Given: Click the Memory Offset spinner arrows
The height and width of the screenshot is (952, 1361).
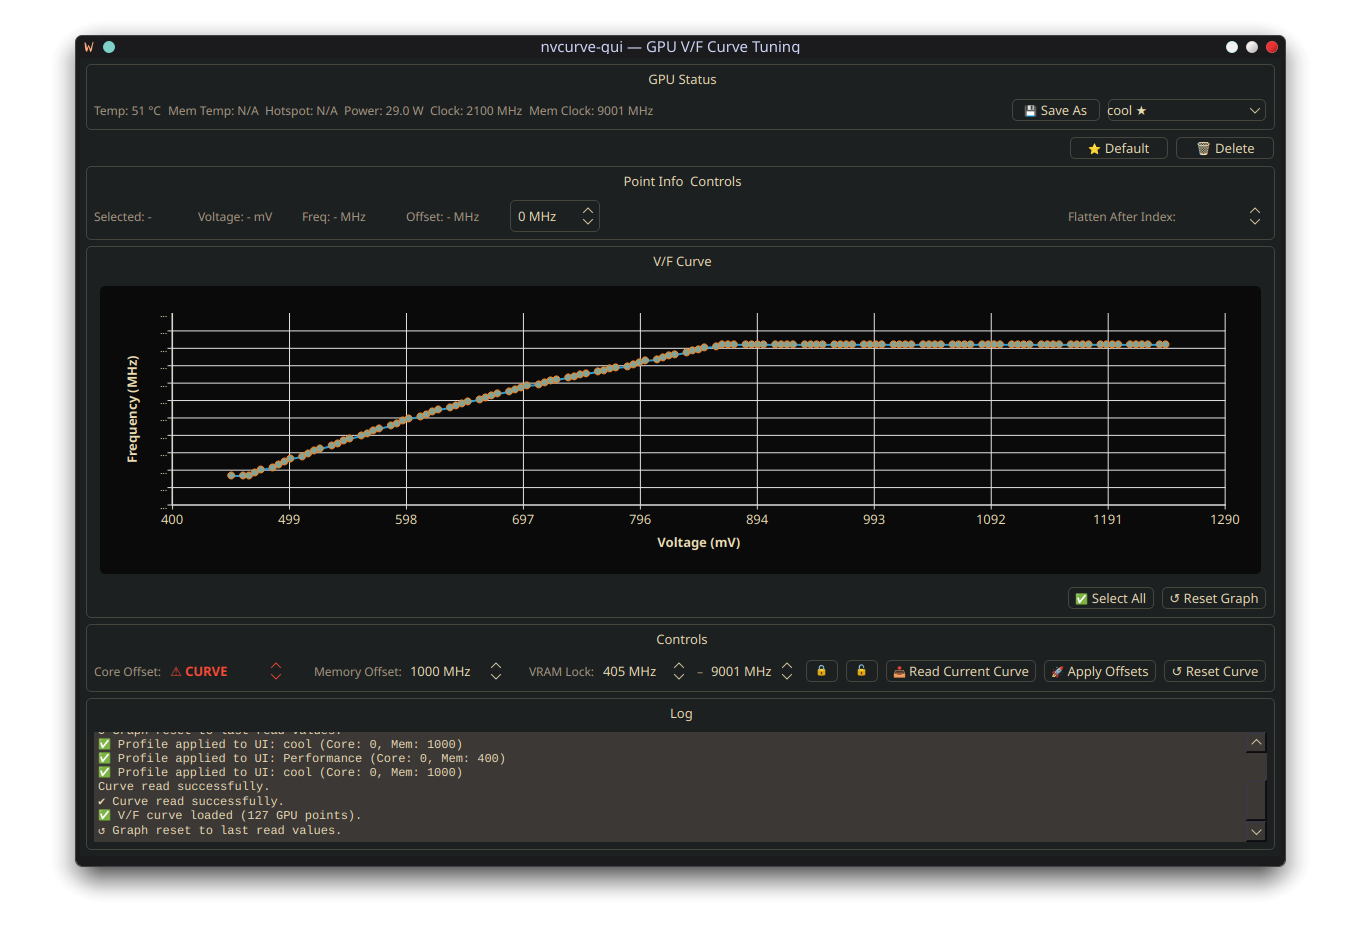Looking at the screenshot, I should coord(496,671).
